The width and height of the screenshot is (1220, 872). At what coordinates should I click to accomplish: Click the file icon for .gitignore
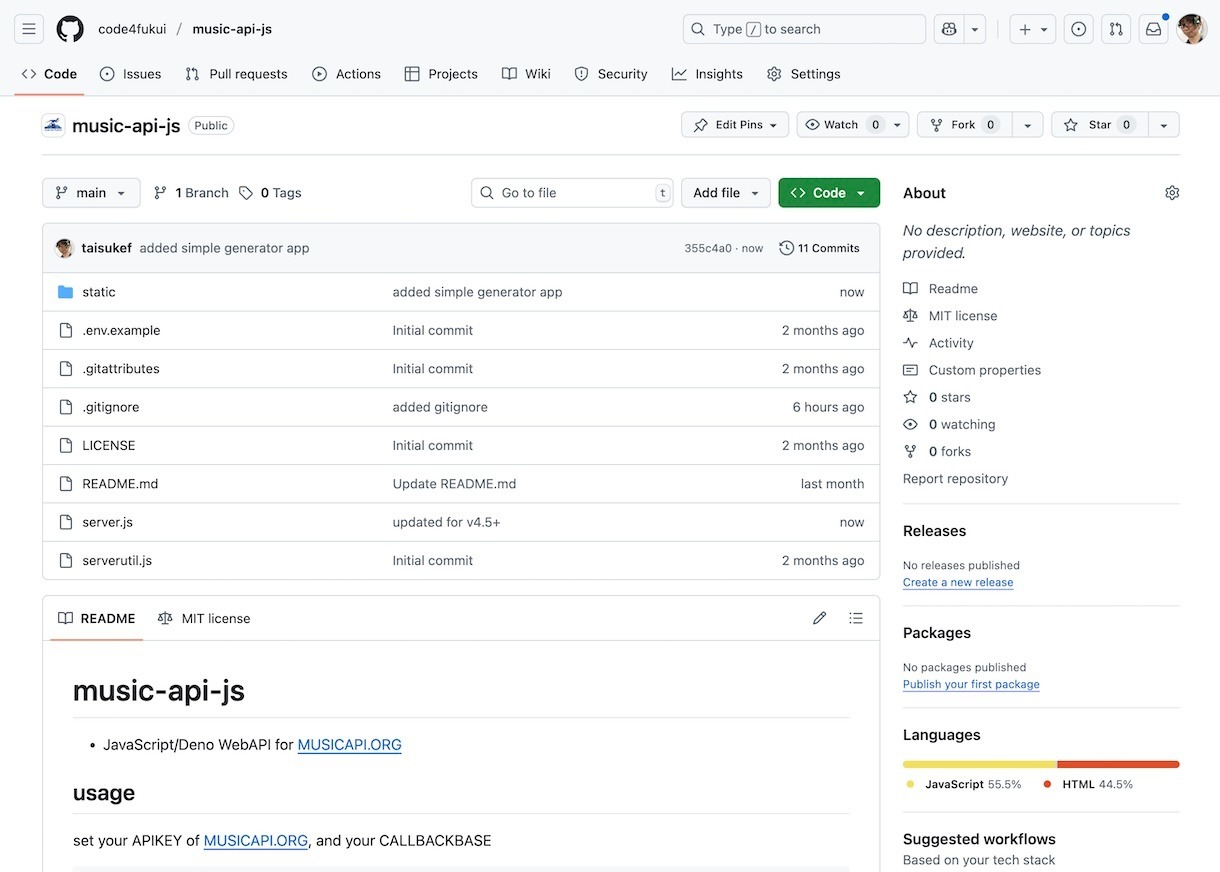point(66,407)
